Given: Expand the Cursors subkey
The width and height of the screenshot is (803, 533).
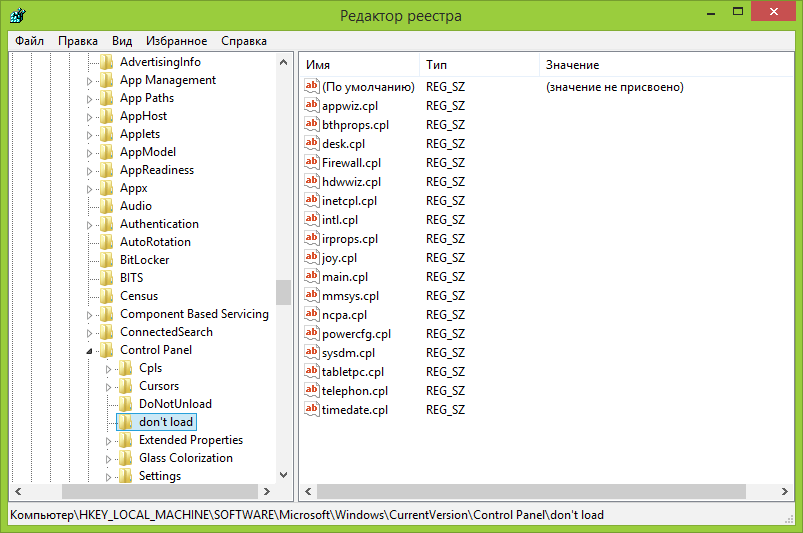Looking at the screenshot, I should [108, 387].
